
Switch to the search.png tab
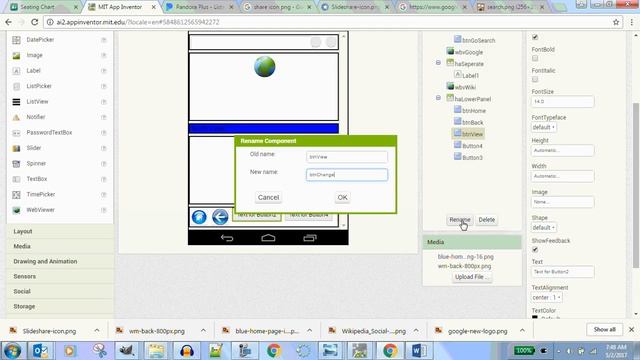[x=510, y=7]
